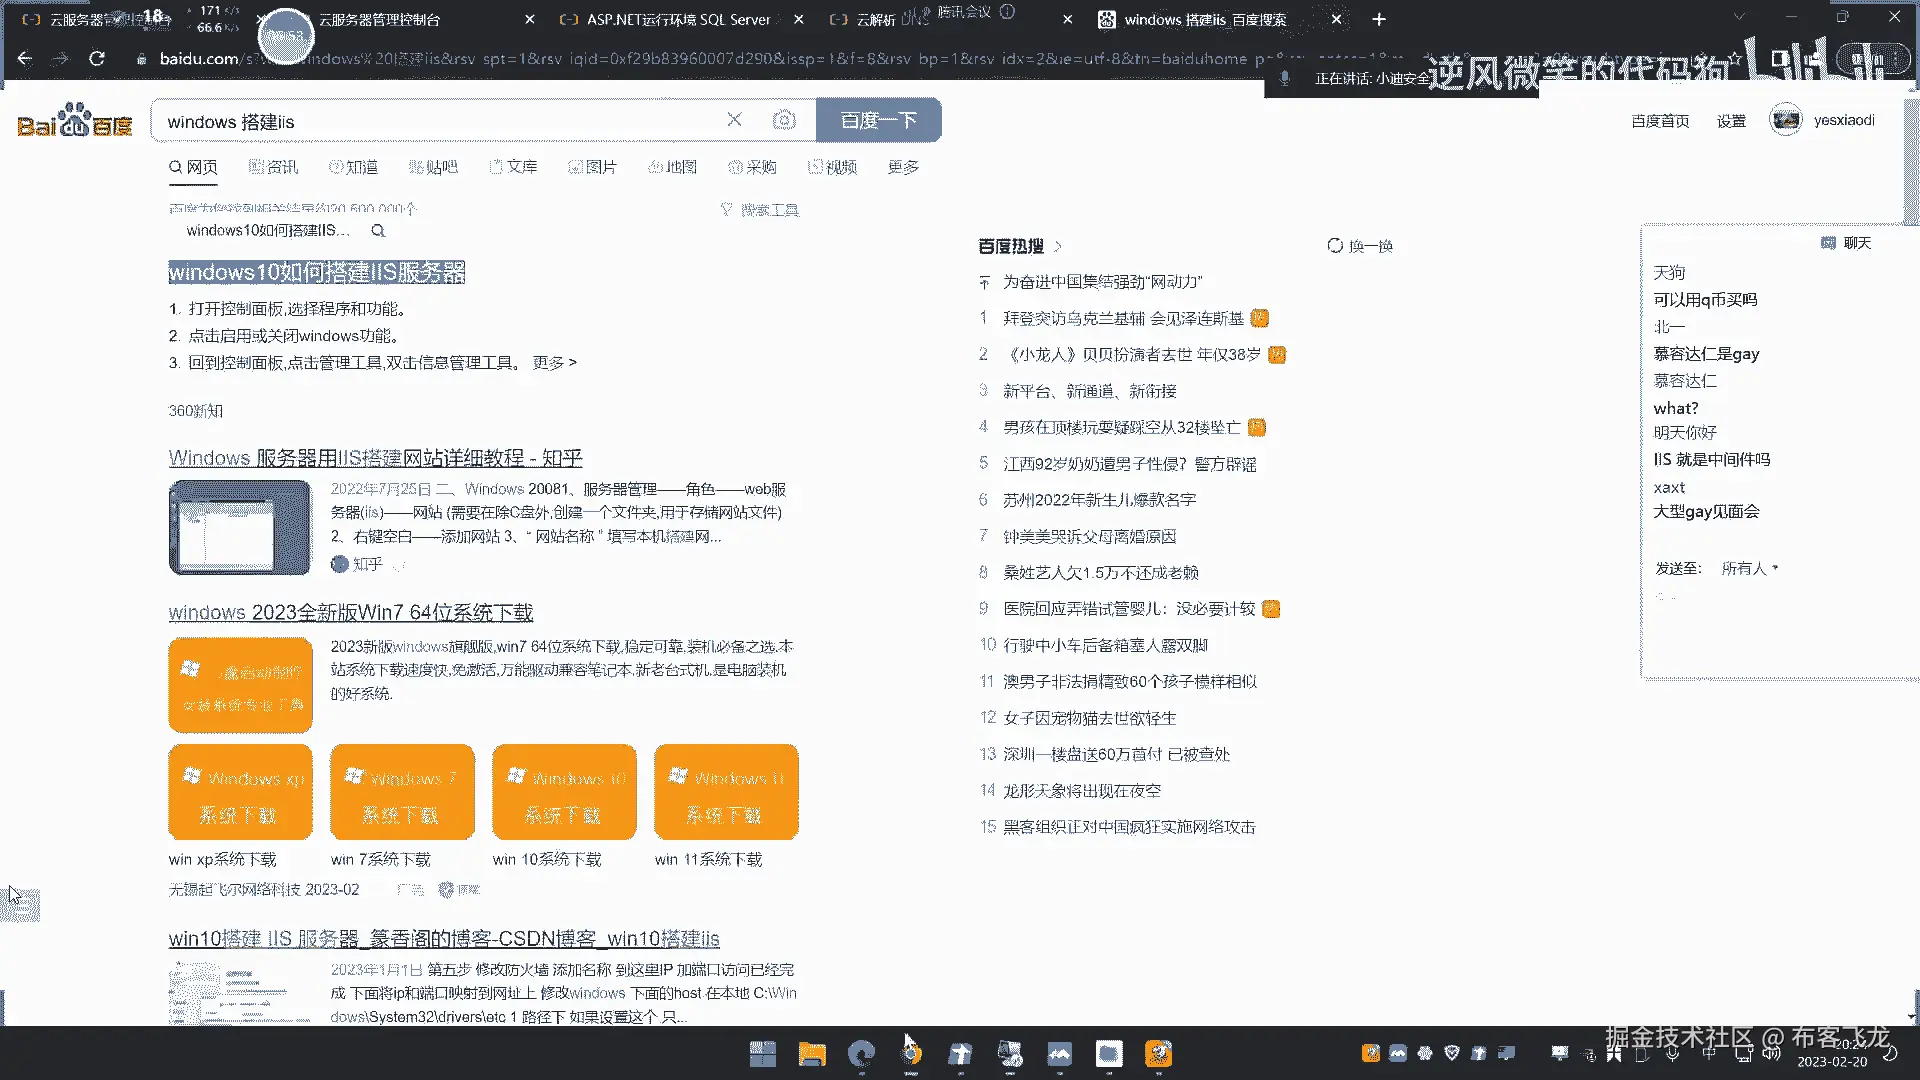Image resolution: width=1920 pixels, height=1080 pixels.
Task: Click the Baidu logo
Action: [75, 121]
